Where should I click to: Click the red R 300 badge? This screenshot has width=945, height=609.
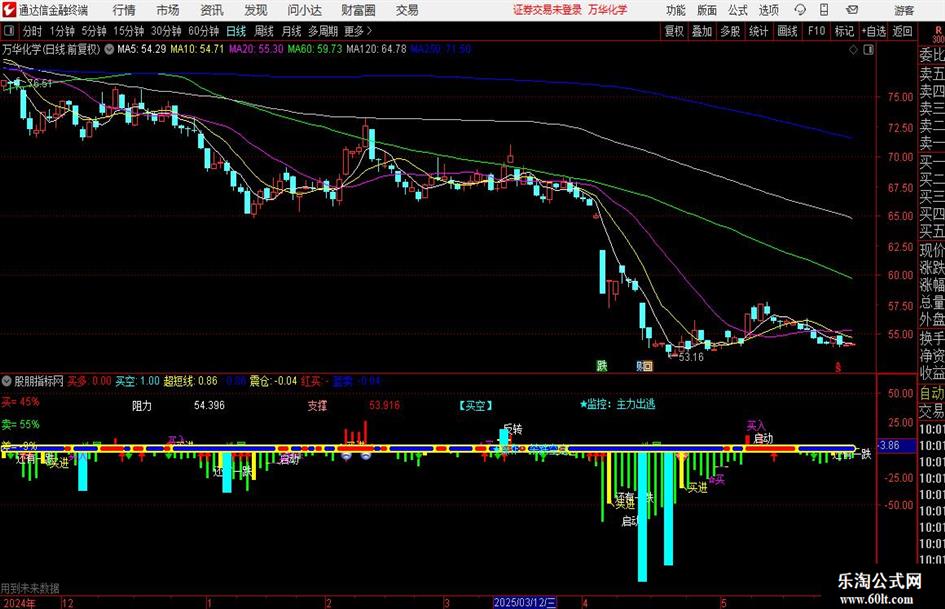pos(938,35)
